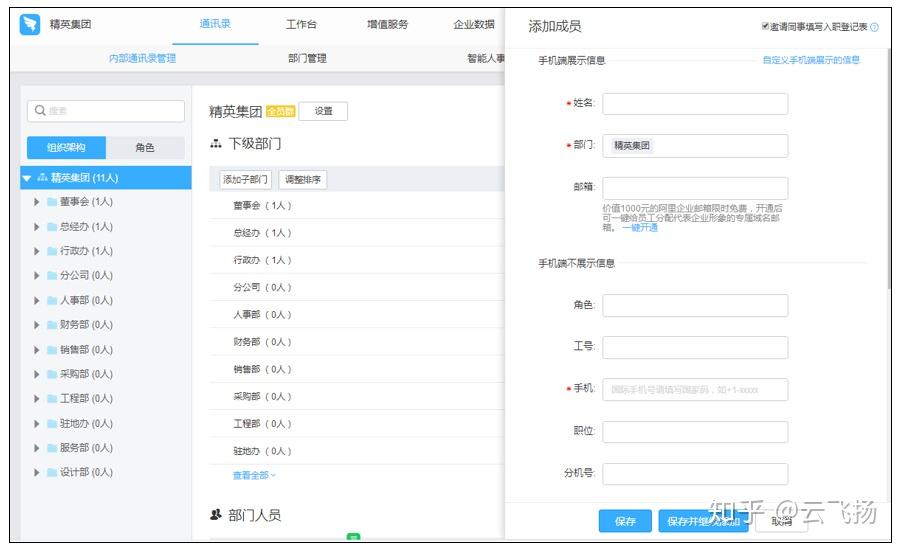900x549 pixels.
Task: Expand the 董事会 (1人) tree node
Action: (37, 202)
